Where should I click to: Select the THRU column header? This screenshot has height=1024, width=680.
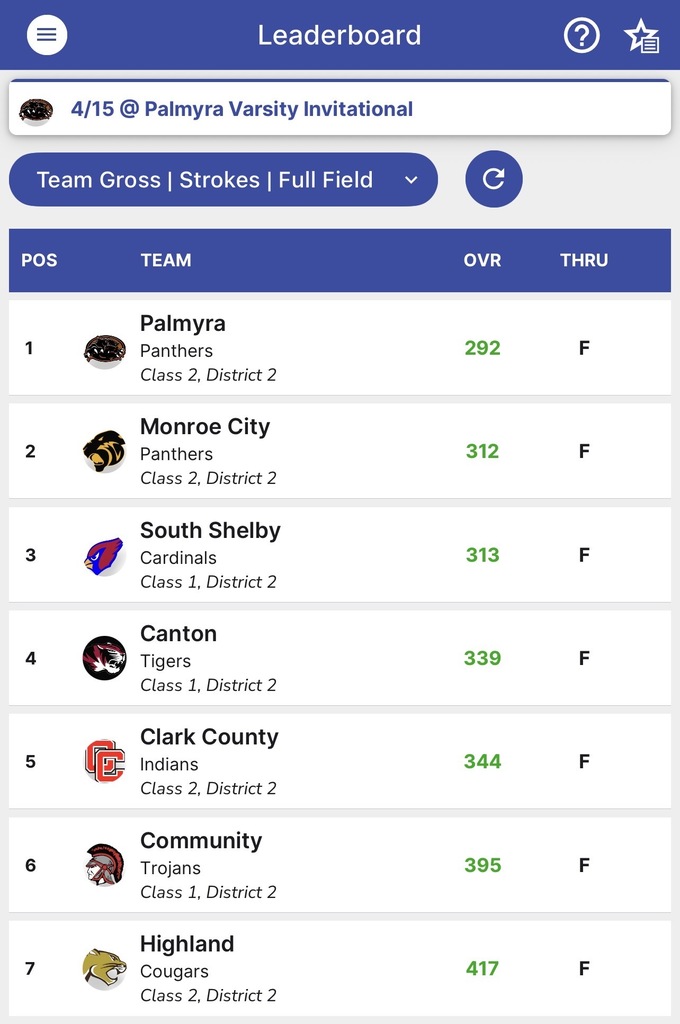point(584,260)
